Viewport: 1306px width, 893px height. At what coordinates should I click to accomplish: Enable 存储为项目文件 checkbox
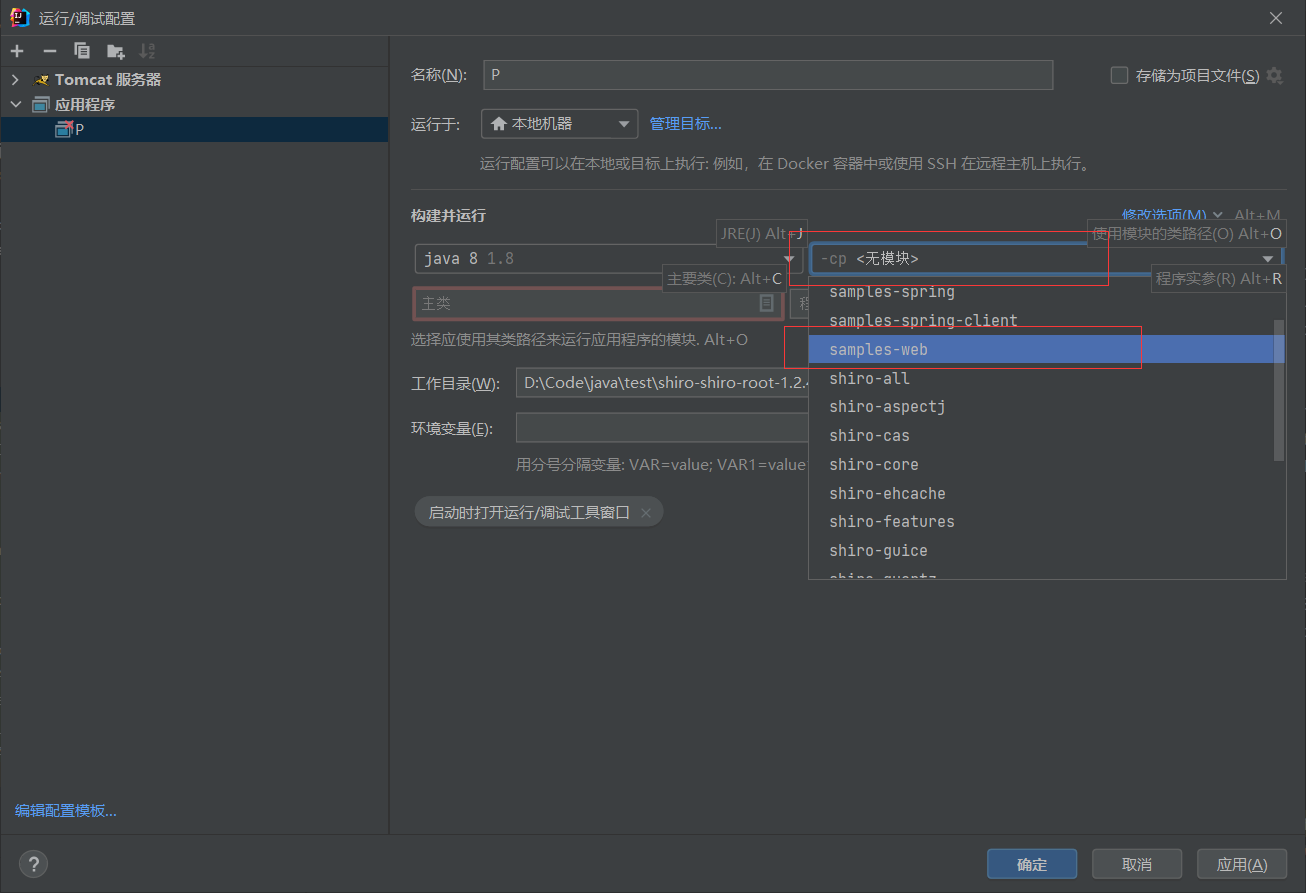click(x=1120, y=76)
